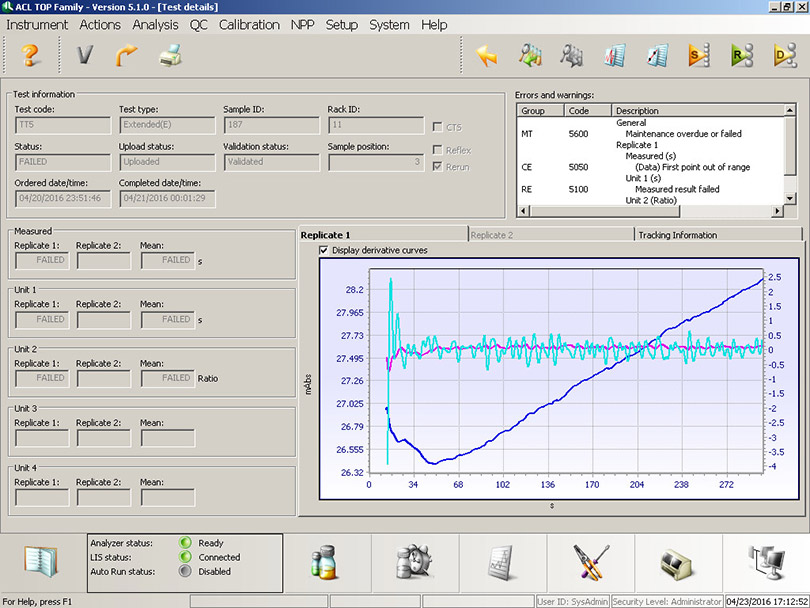
Task: Click the Analyzer status green indicator
Action: click(x=185, y=542)
